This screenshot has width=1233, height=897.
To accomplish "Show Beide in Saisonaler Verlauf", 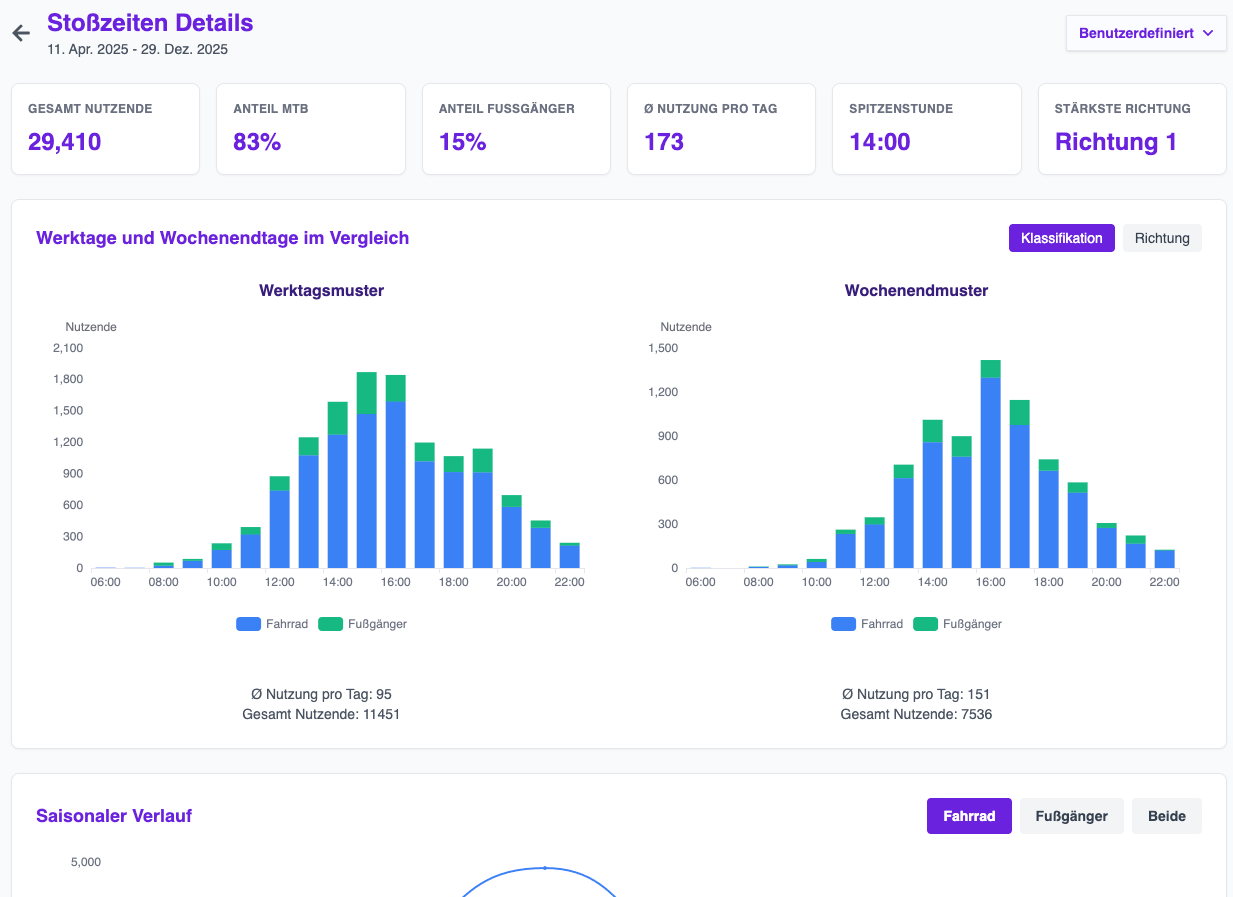I will (1166, 816).
